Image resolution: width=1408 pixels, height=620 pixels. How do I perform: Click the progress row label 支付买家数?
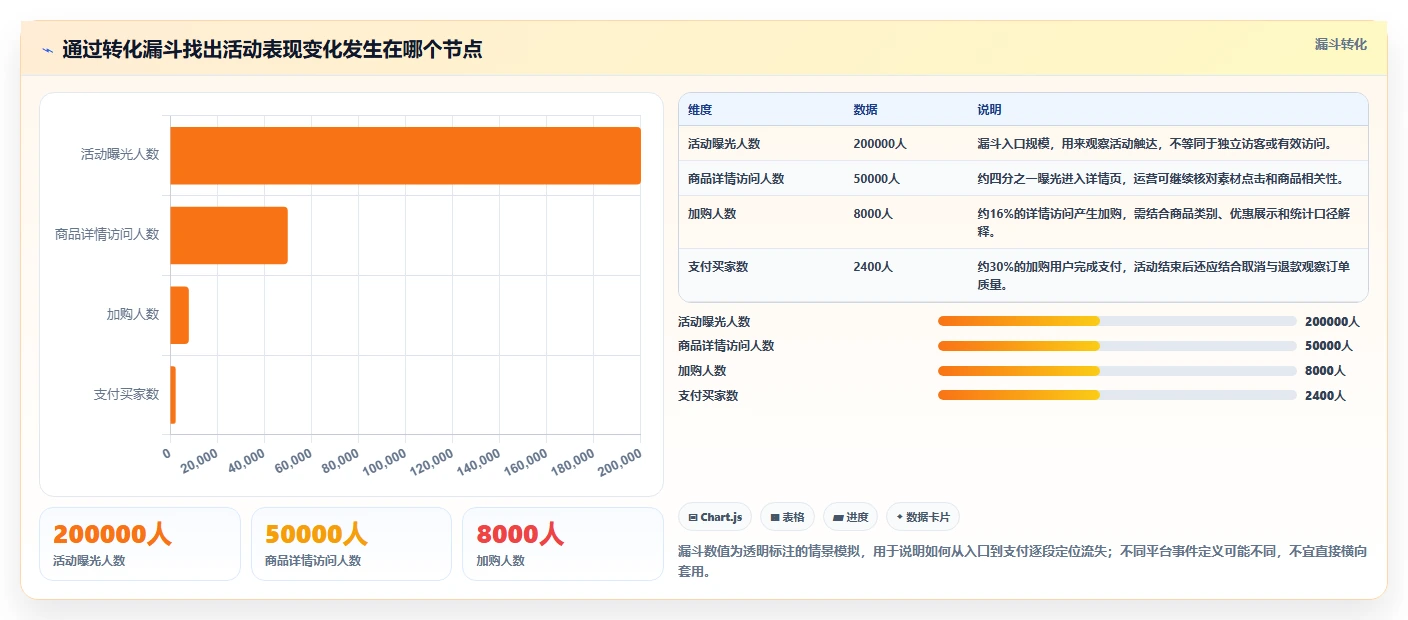708,396
